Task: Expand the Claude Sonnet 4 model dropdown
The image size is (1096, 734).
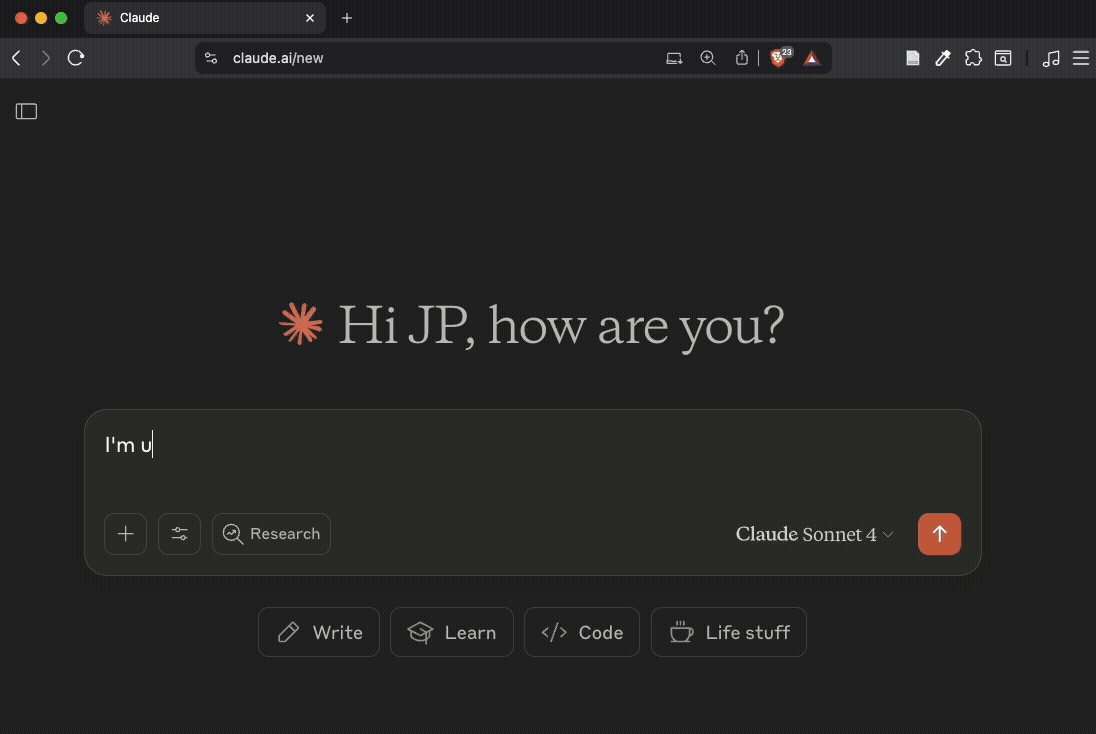Action: [x=814, y=534]
